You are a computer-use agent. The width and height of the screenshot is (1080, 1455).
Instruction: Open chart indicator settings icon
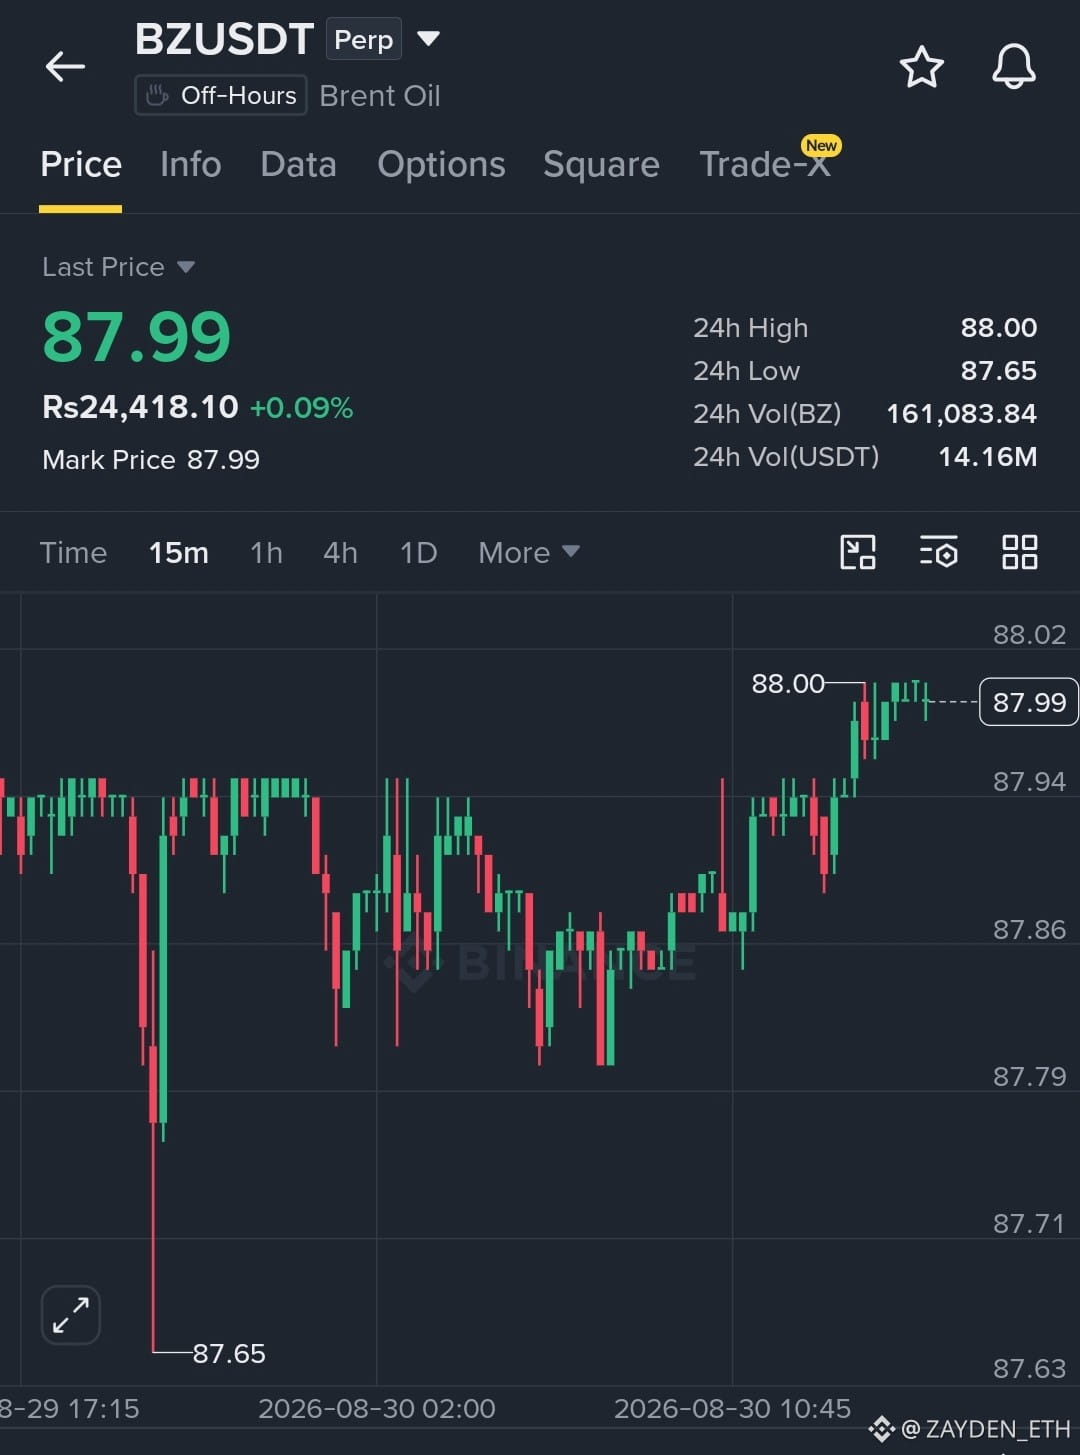[938, 552]
